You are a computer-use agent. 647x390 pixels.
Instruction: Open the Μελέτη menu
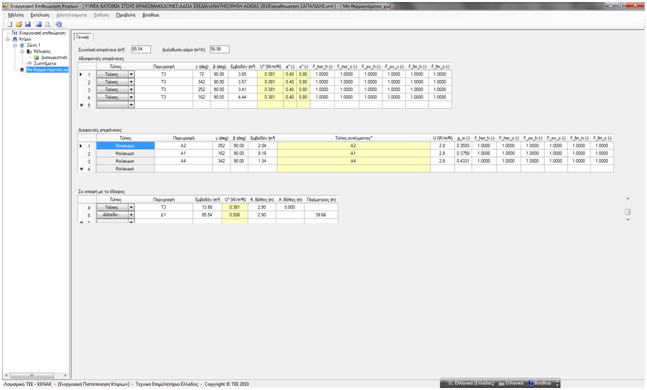pyautogui.click(x=16, y=15)
